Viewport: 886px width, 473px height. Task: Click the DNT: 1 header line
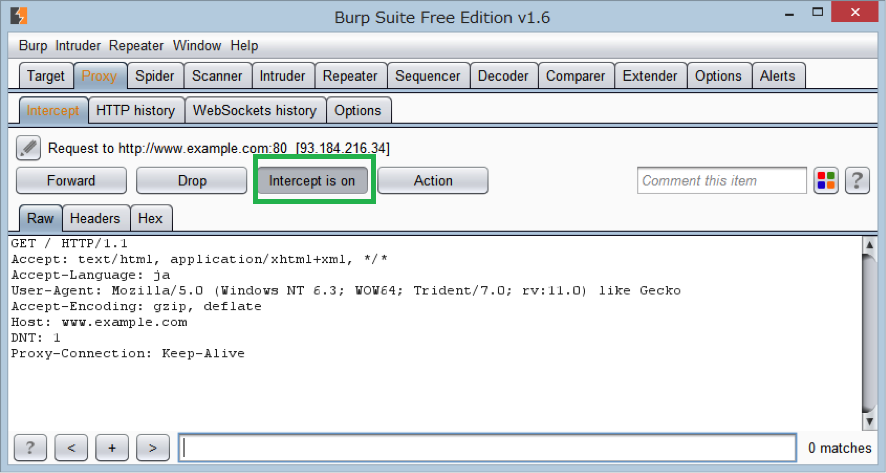[36, 338]
